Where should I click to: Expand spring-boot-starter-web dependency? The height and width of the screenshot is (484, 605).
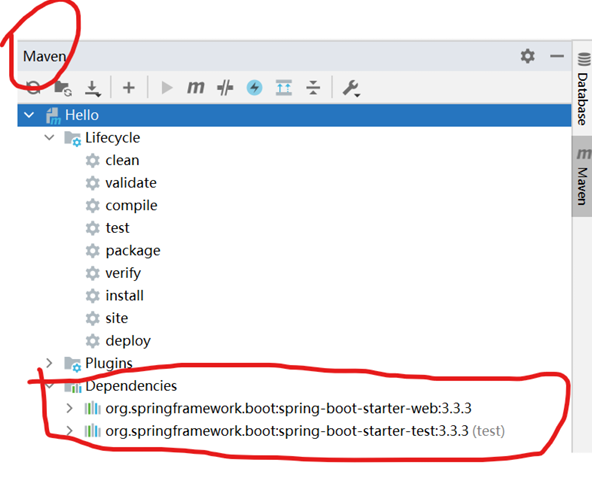click(x=69, y=408)
